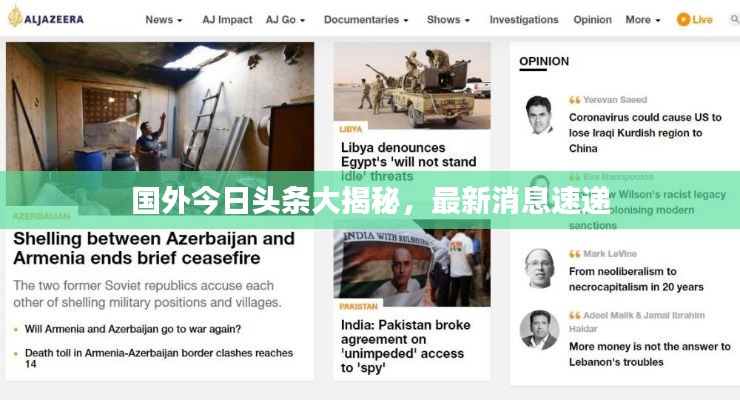Expand the AJ Go dropdown

point(285,20)
